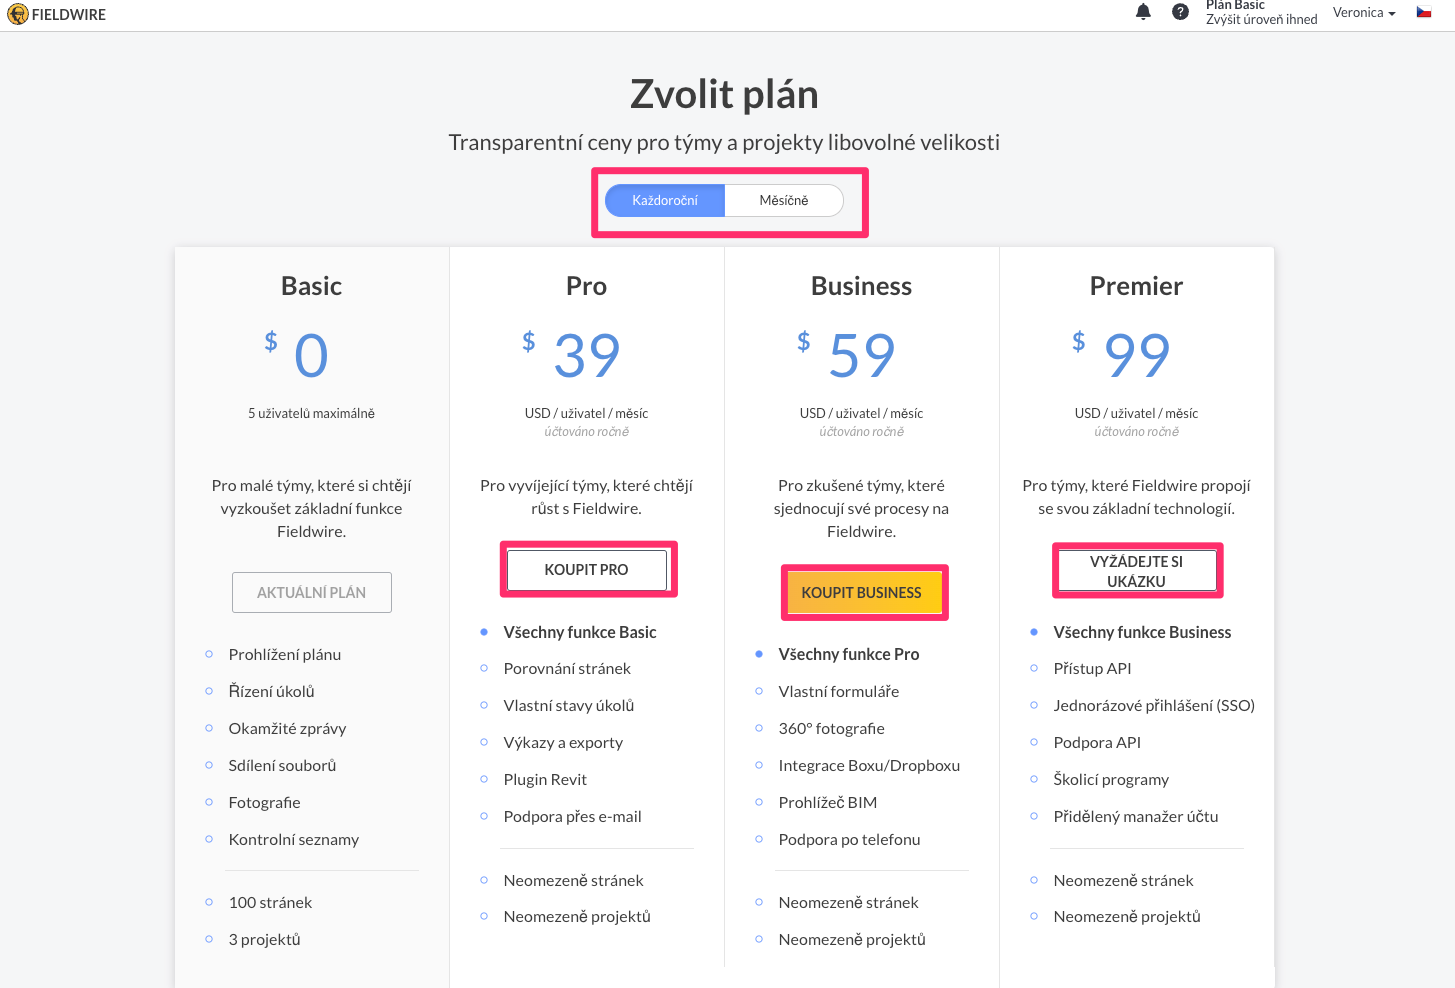Expand the Veronica user dropdown
Viewport: 1455px width, 988px height.
(1364, 12)
